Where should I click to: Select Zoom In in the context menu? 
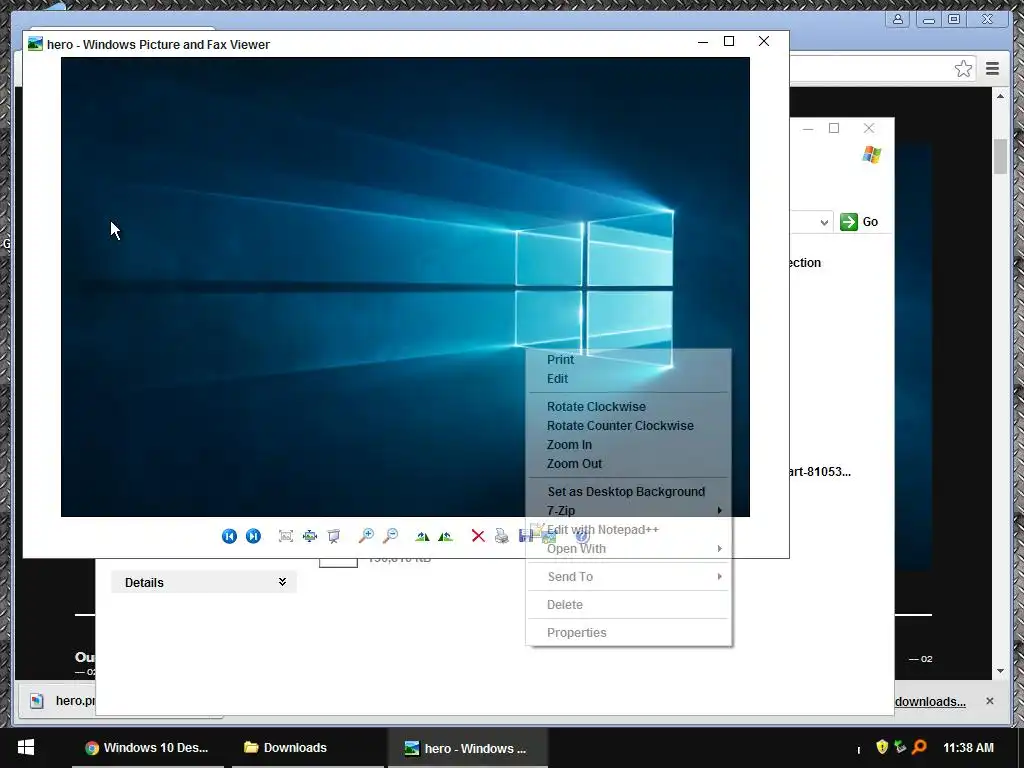point(628,445)
